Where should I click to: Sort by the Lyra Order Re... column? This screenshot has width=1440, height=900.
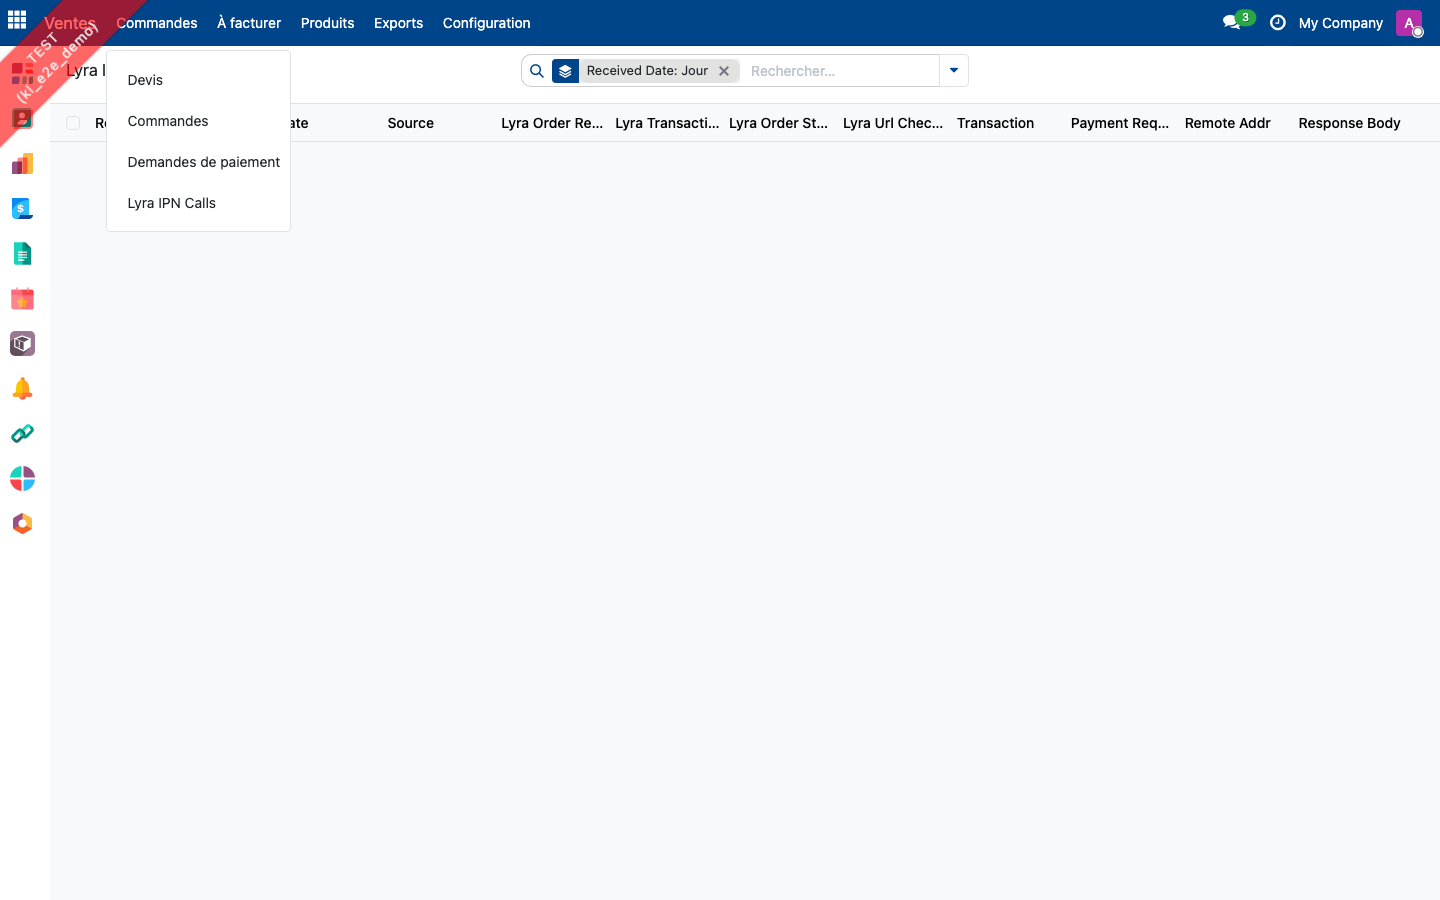[552, 123]
